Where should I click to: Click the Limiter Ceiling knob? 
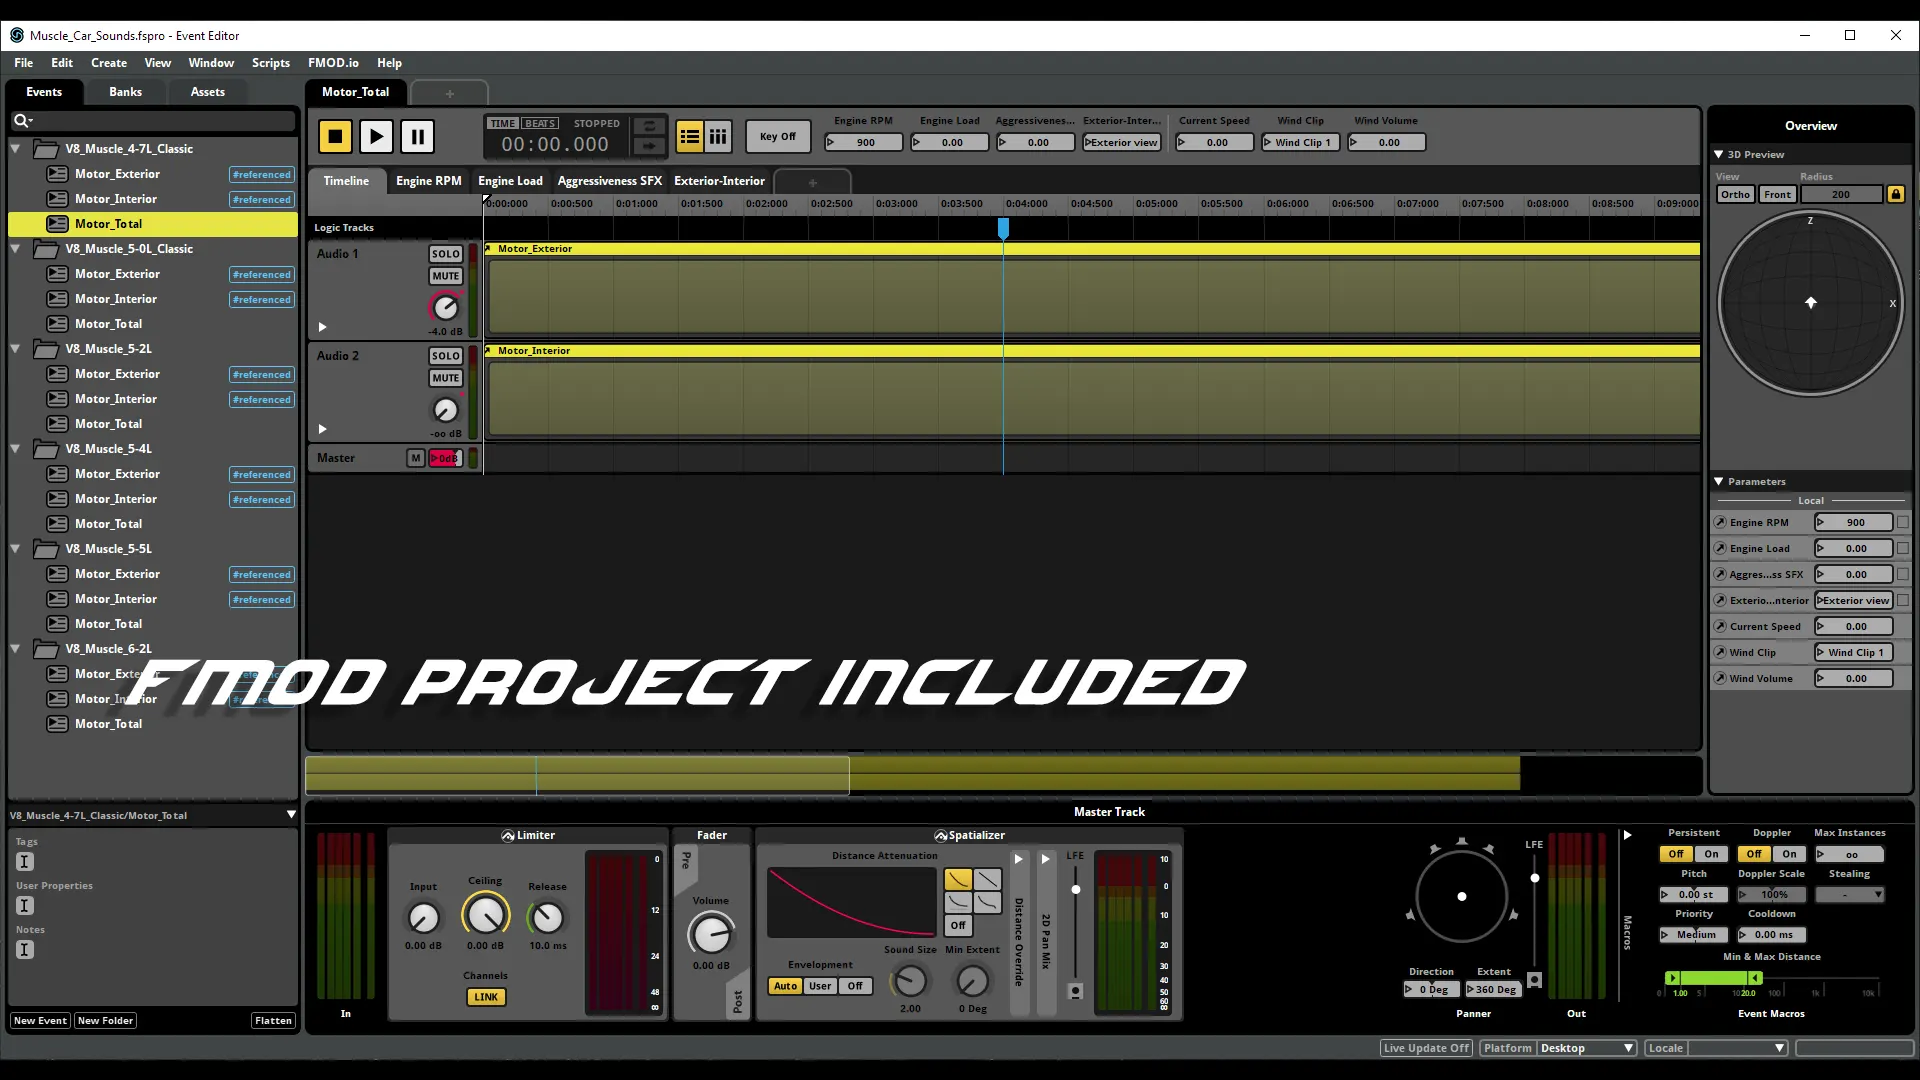[x=485, y=915]
